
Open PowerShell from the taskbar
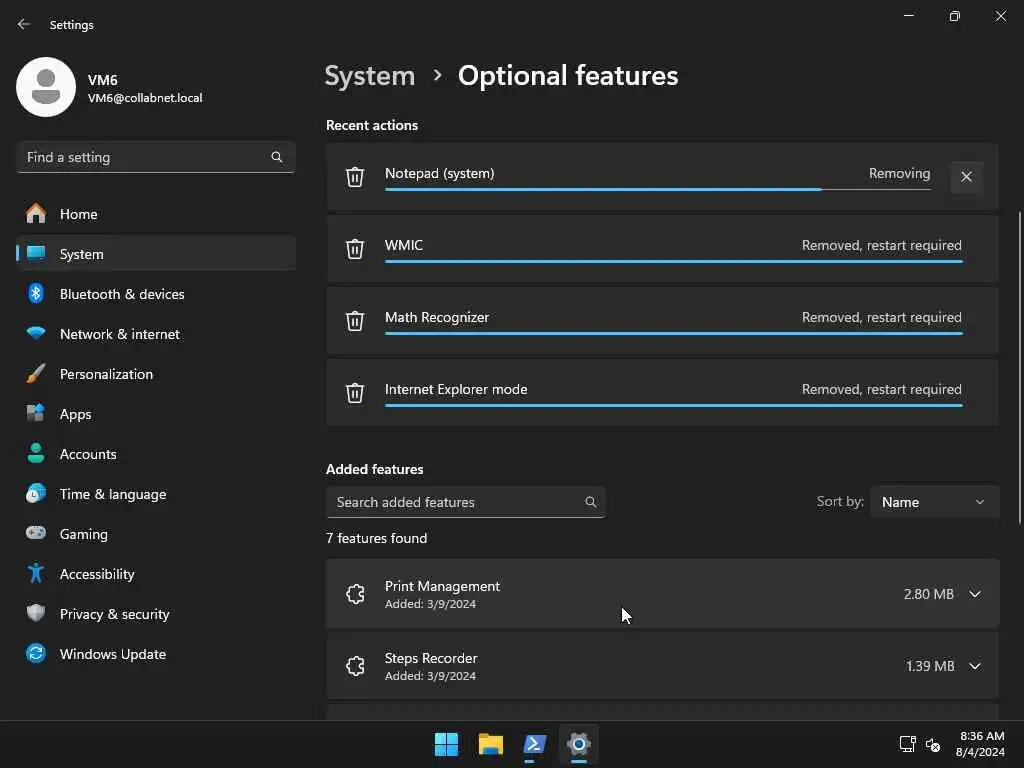[535, 744]
